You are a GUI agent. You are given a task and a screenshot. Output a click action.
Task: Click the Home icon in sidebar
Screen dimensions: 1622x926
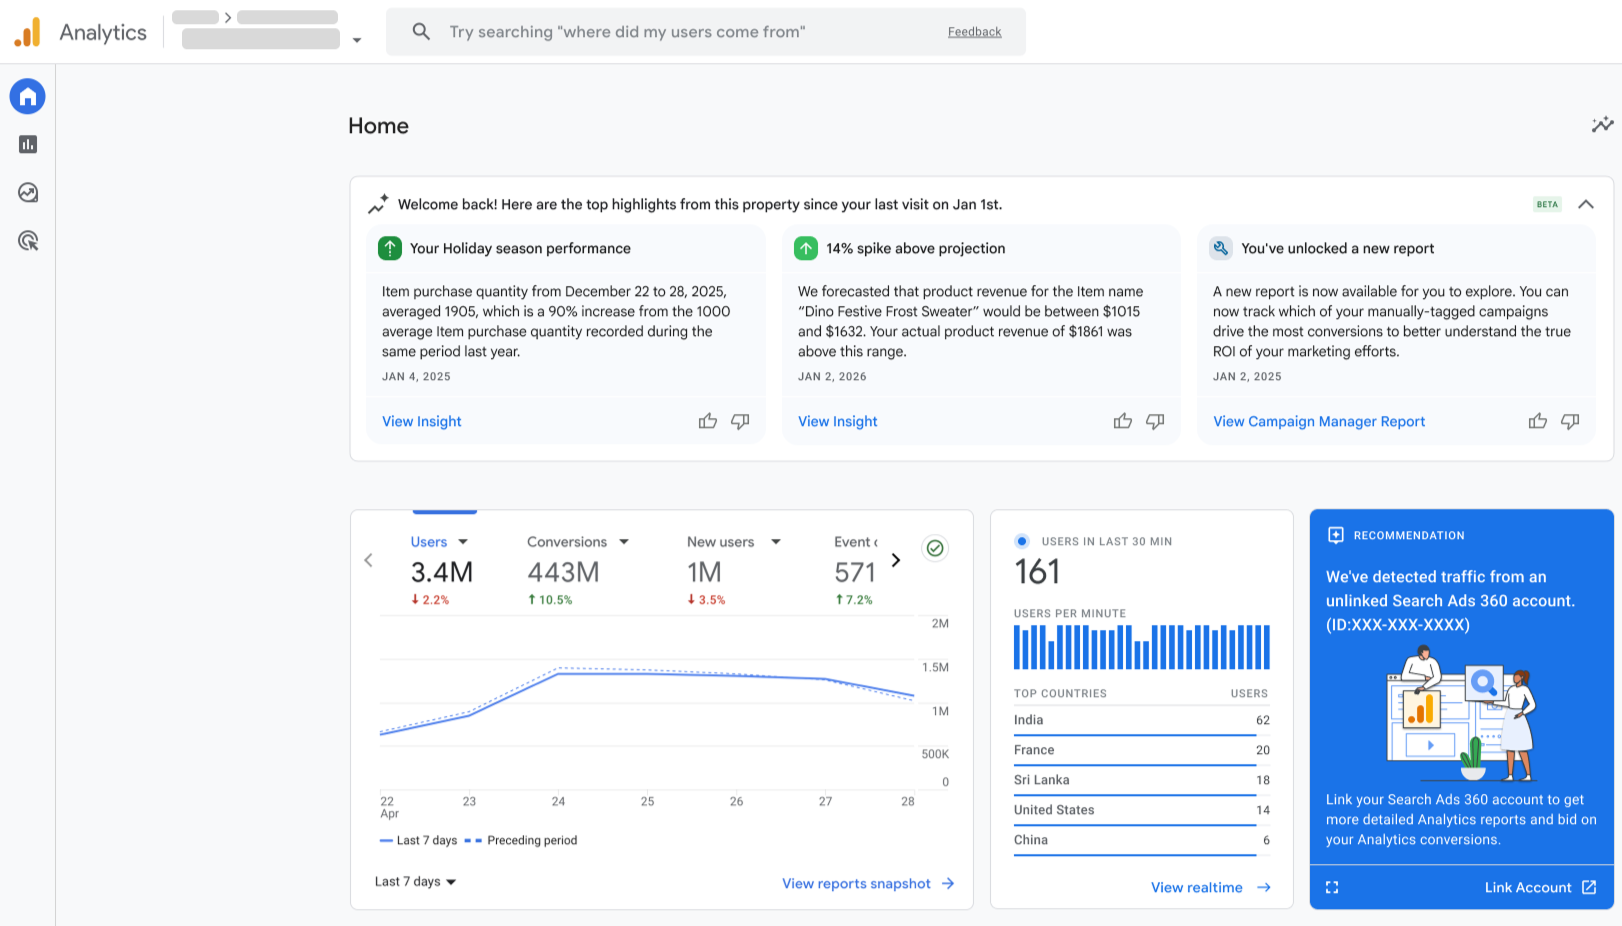click(x=28, y=97)
